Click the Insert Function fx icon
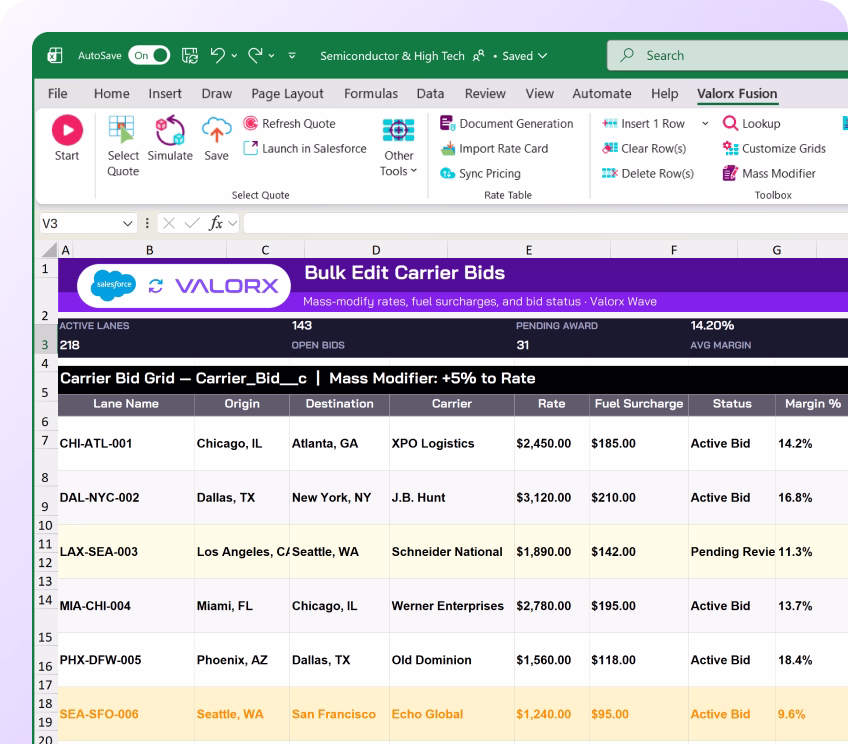This screenshot has width=848, height=744. (216, 223)
